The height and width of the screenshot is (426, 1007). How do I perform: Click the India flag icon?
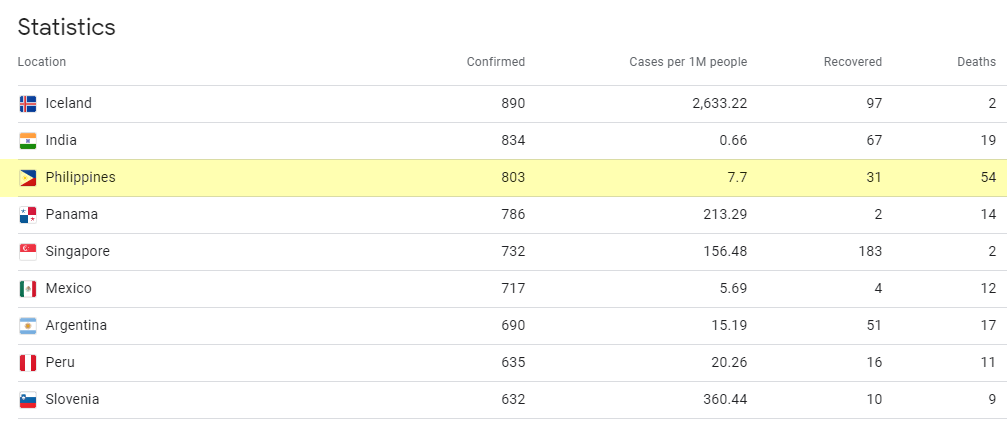28,141
